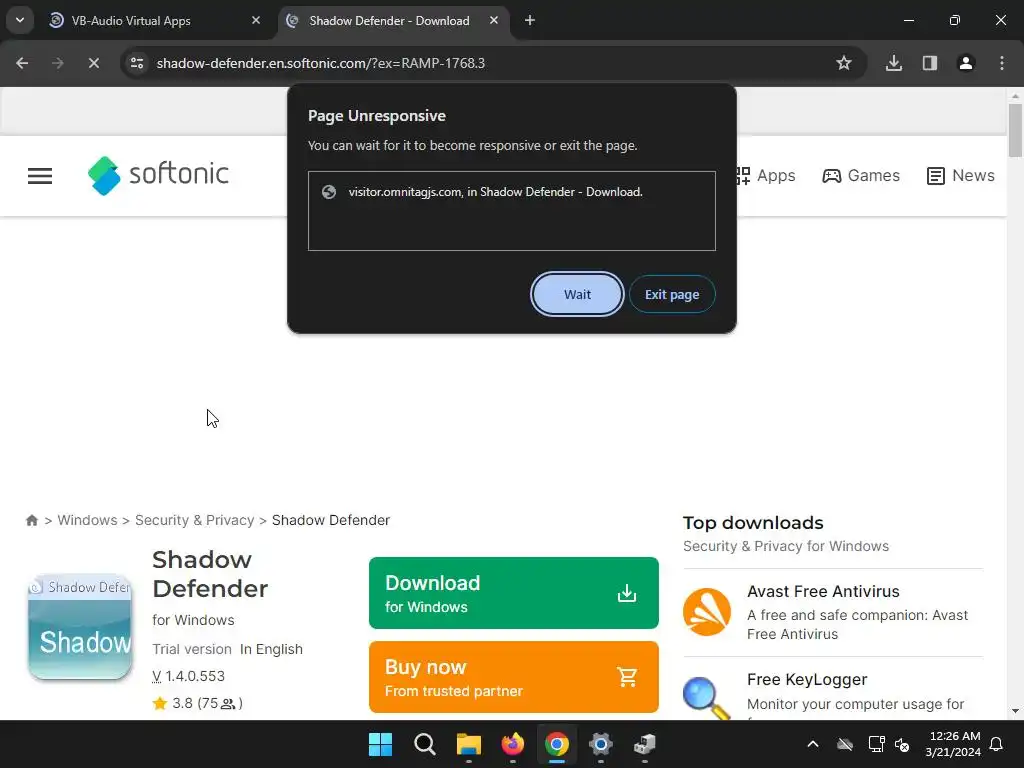Open Windows breadcrumb link
Image resolution: width=1024 pixels, height=768 pixels.
[x=88, y=520]
